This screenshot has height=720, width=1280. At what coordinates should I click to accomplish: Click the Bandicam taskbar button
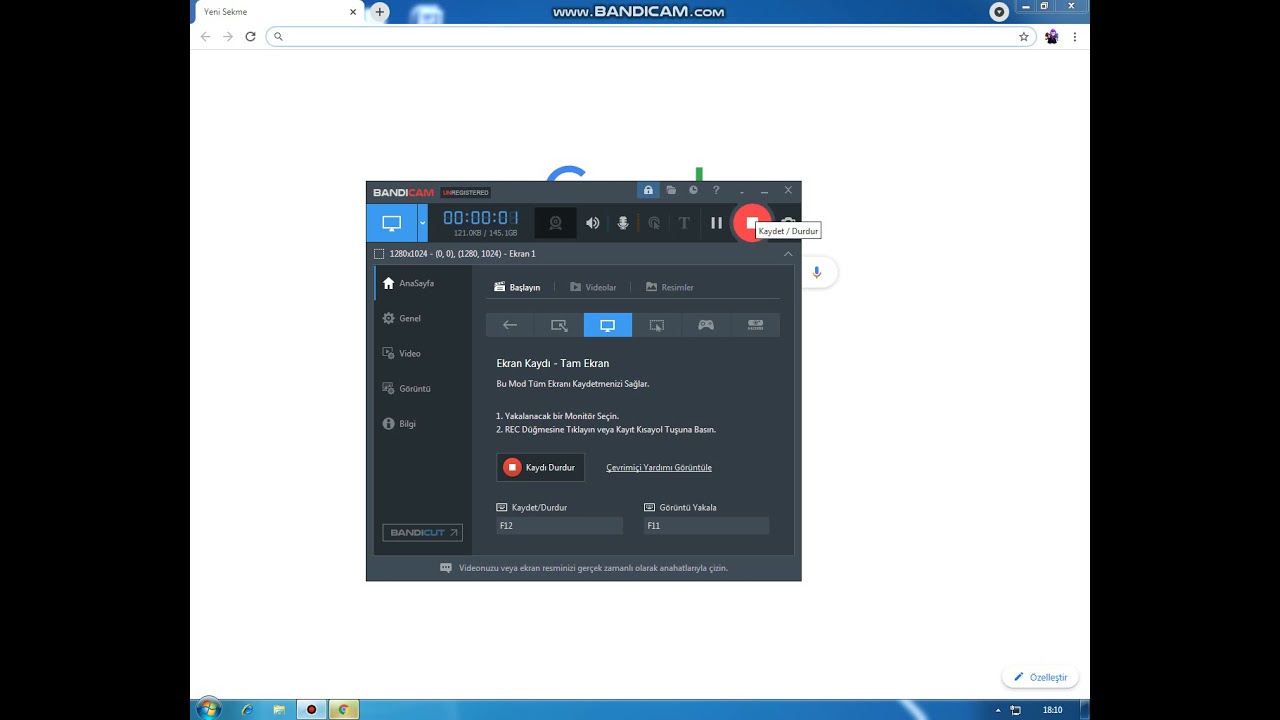(311, 710)
